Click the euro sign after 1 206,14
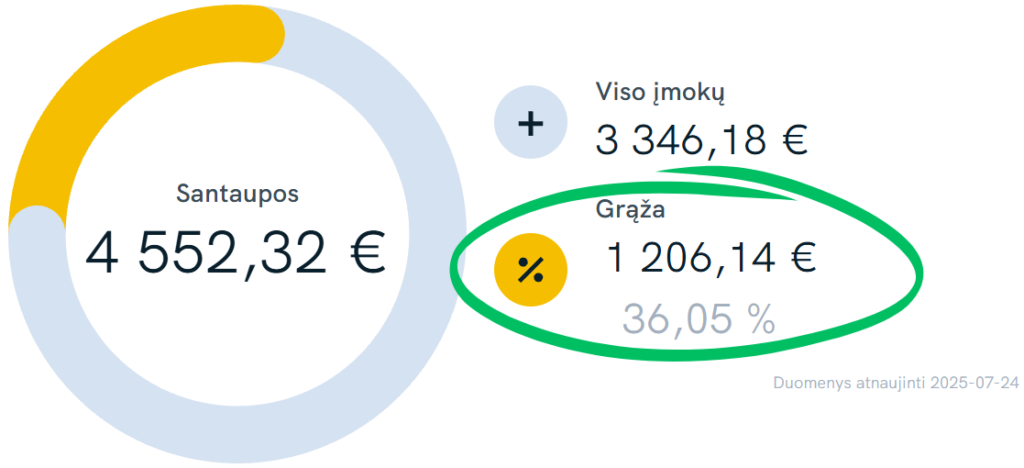The height and width of the screenshot is (468, 1024). point(798,257)
